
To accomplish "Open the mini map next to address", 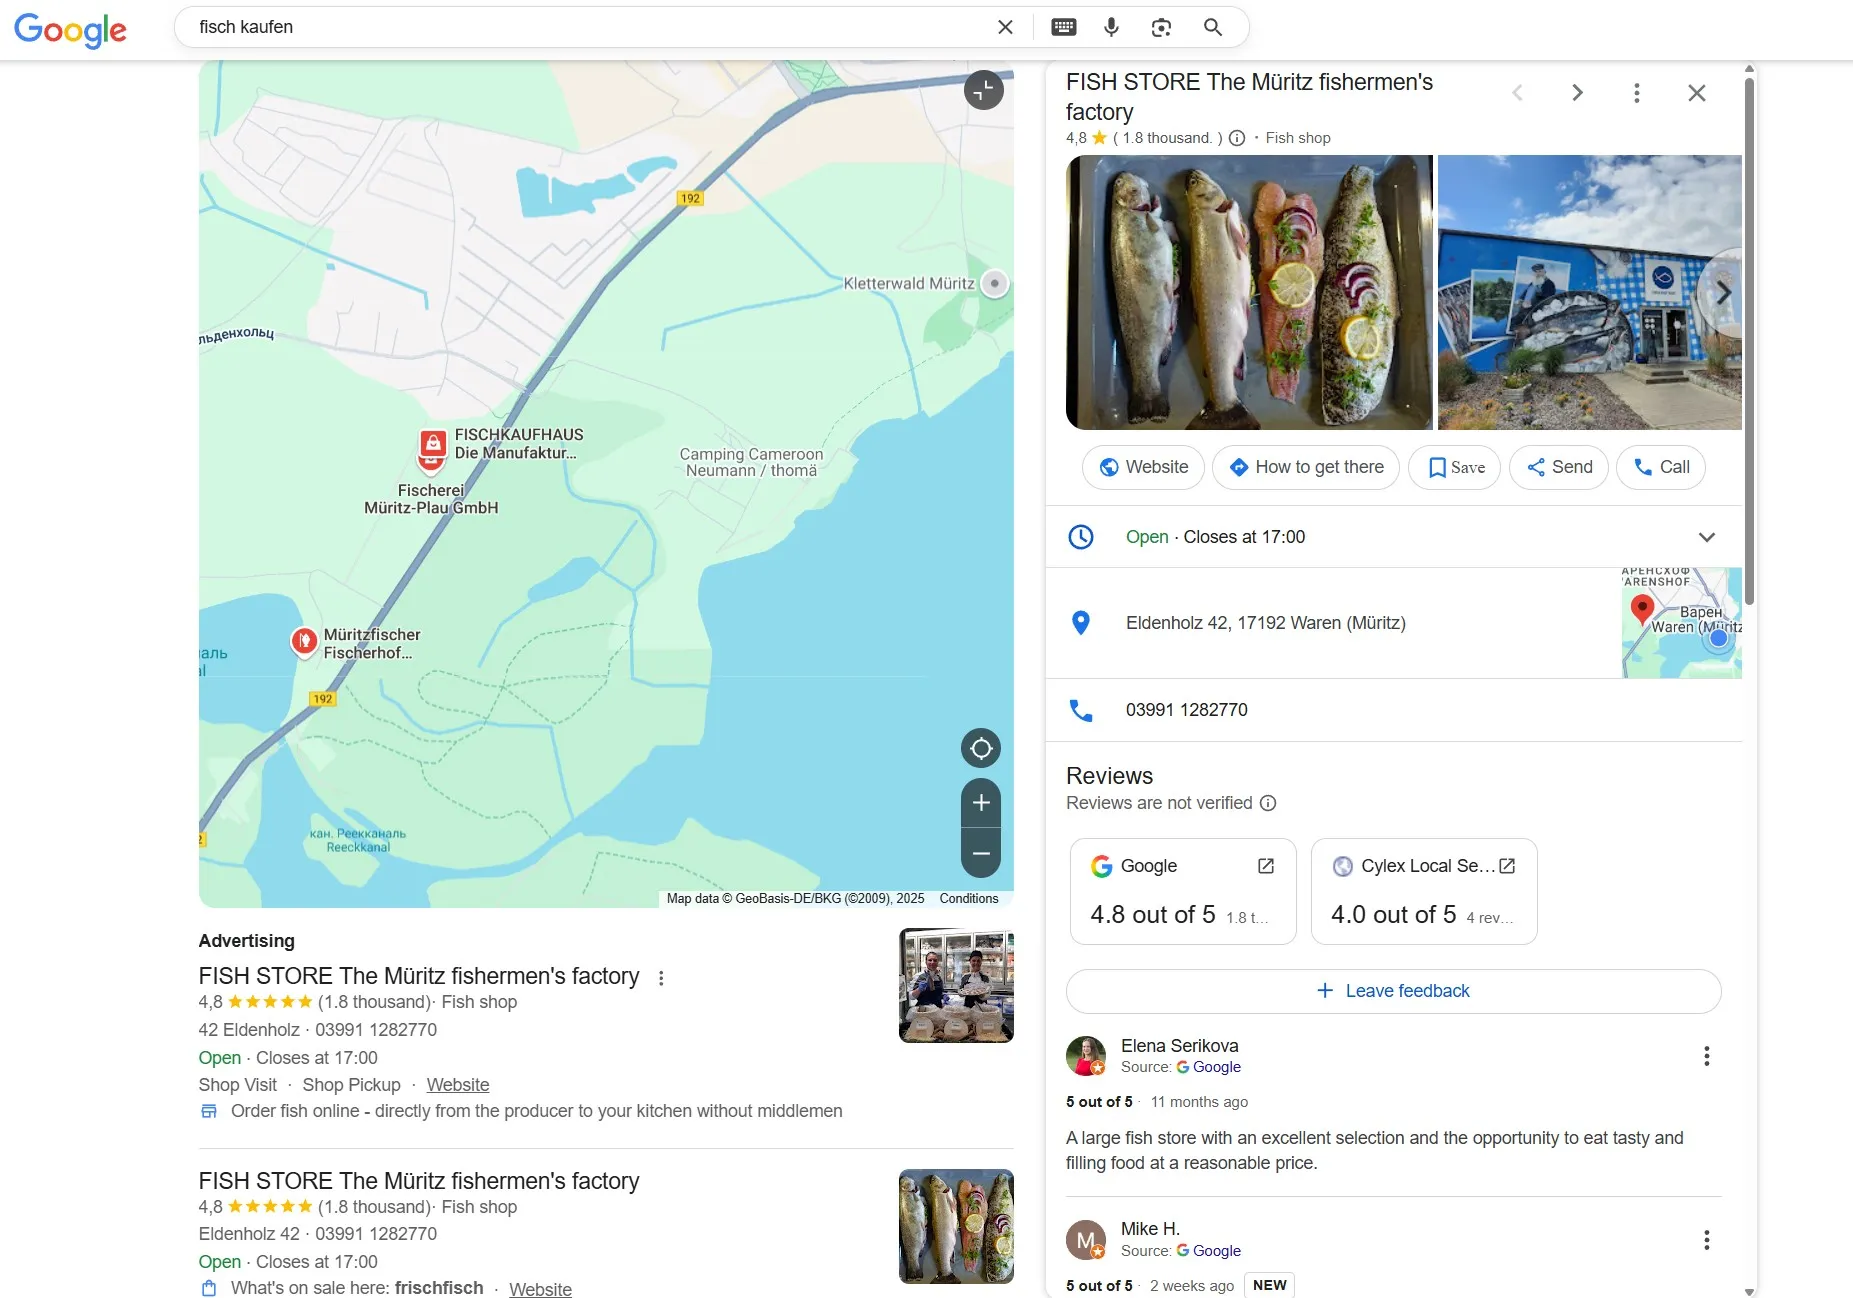I will click(1682, 623).
